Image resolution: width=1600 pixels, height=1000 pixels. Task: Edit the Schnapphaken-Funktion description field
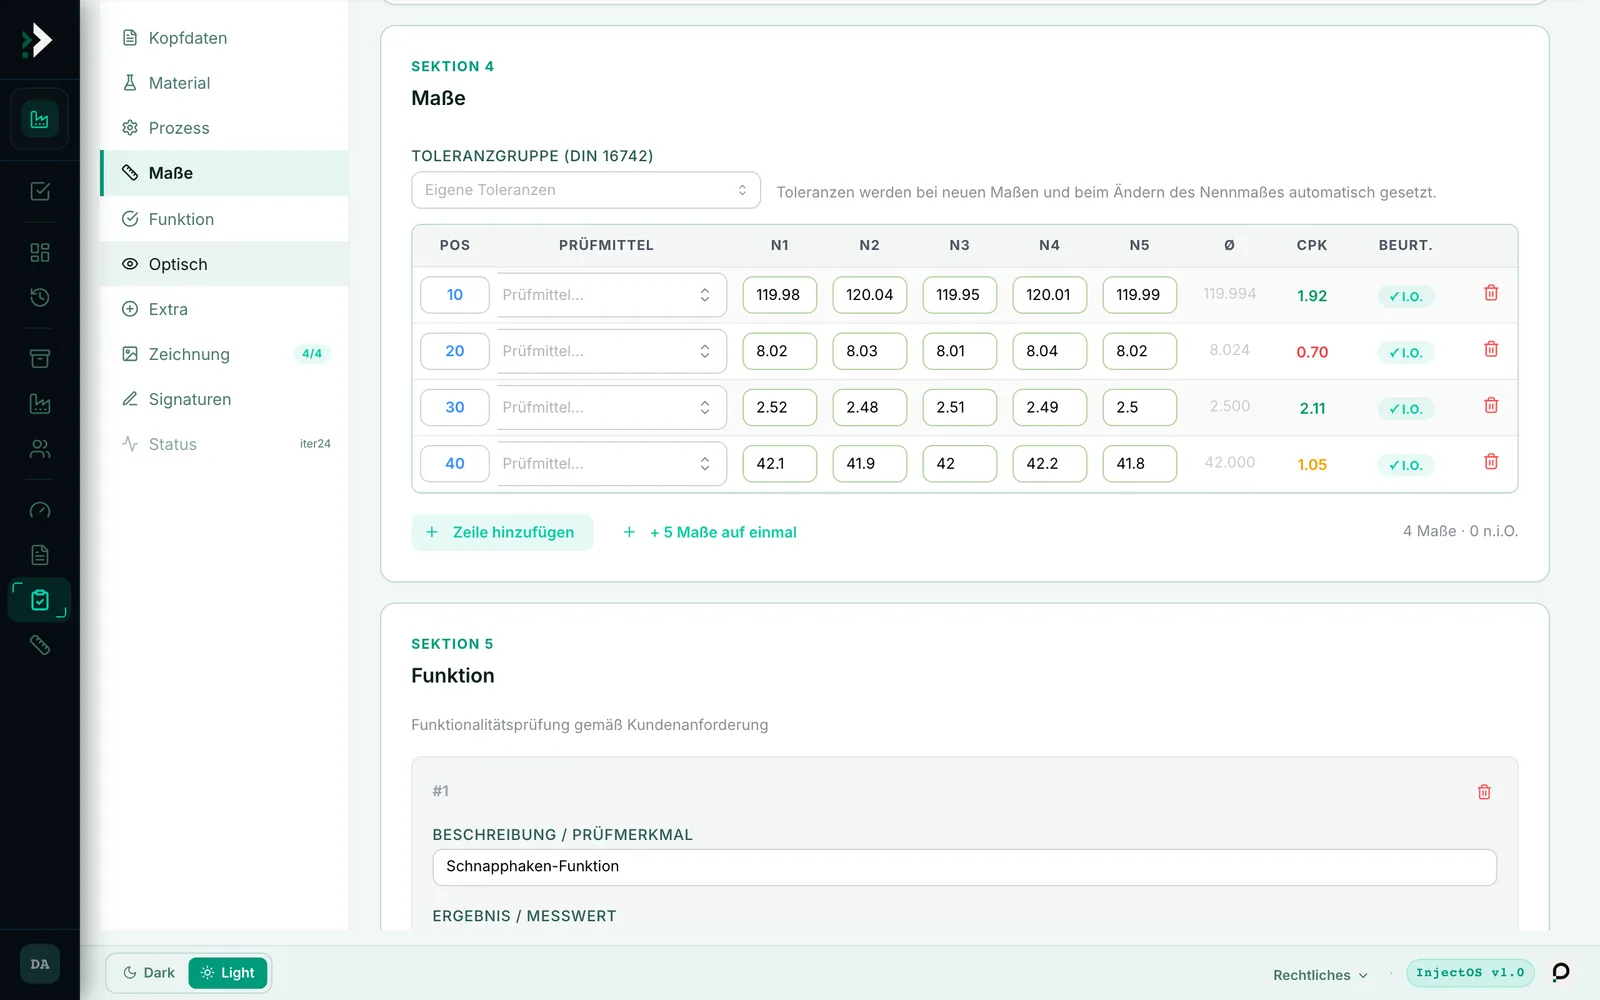pos(964,867)
